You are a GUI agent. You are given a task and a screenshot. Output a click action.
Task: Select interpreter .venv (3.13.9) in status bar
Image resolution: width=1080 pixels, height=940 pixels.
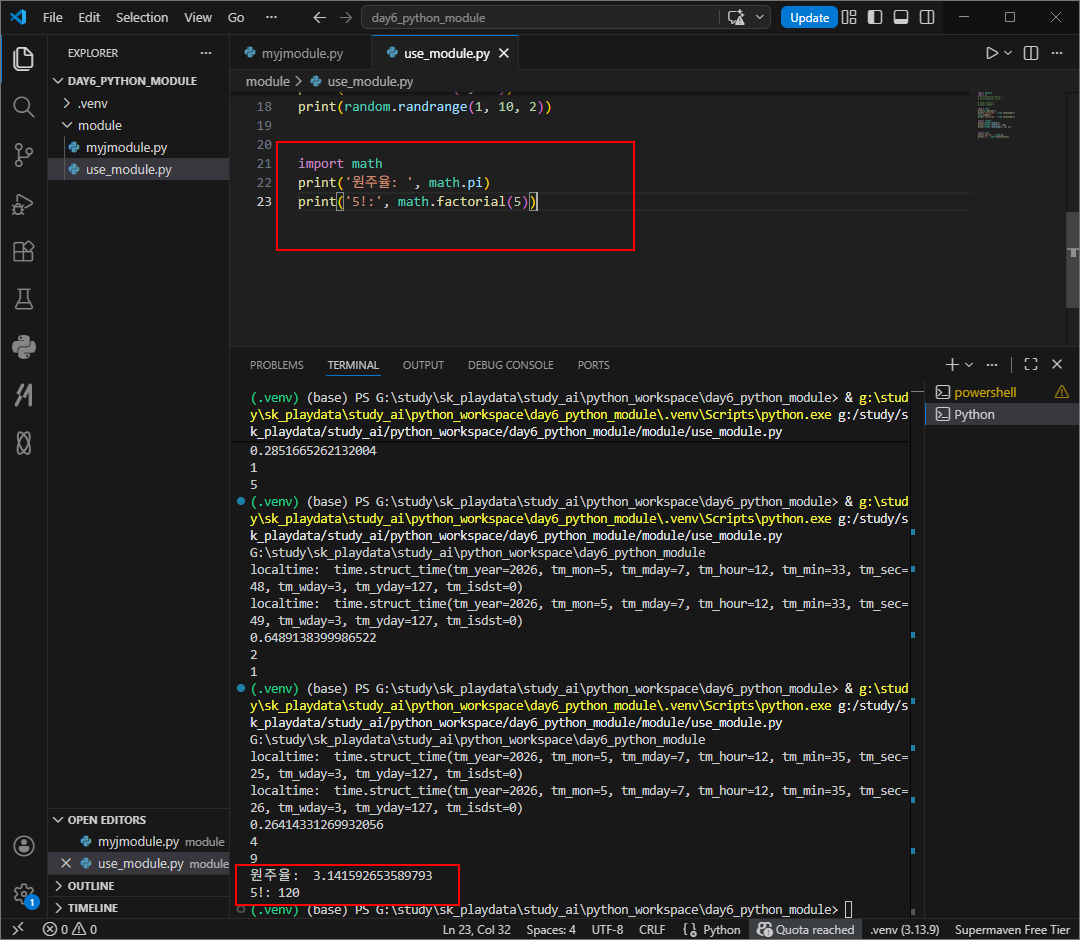tap(904, 929)
